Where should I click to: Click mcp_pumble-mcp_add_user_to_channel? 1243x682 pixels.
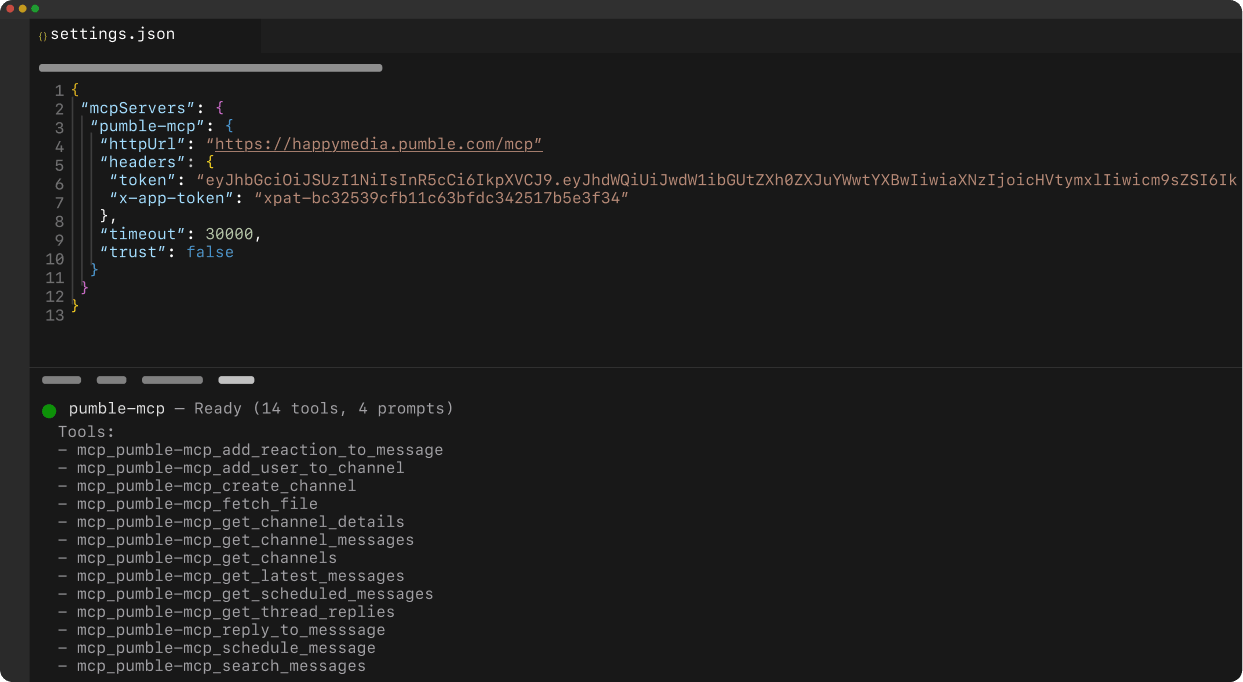pos(241,468)
